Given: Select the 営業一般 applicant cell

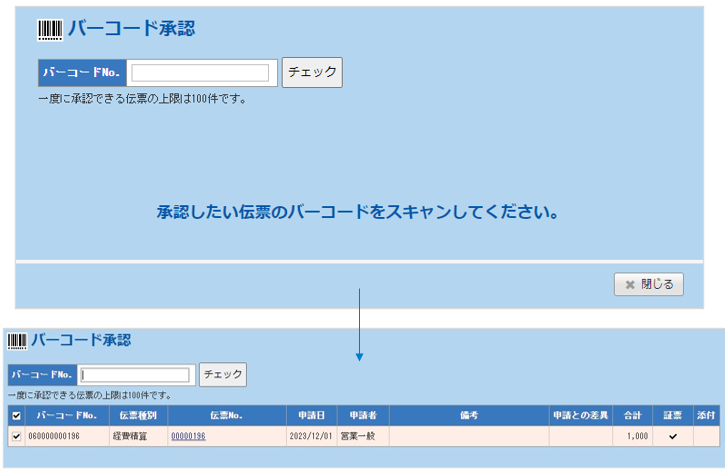Looking at the screenshot, I should tap(358, 436).
